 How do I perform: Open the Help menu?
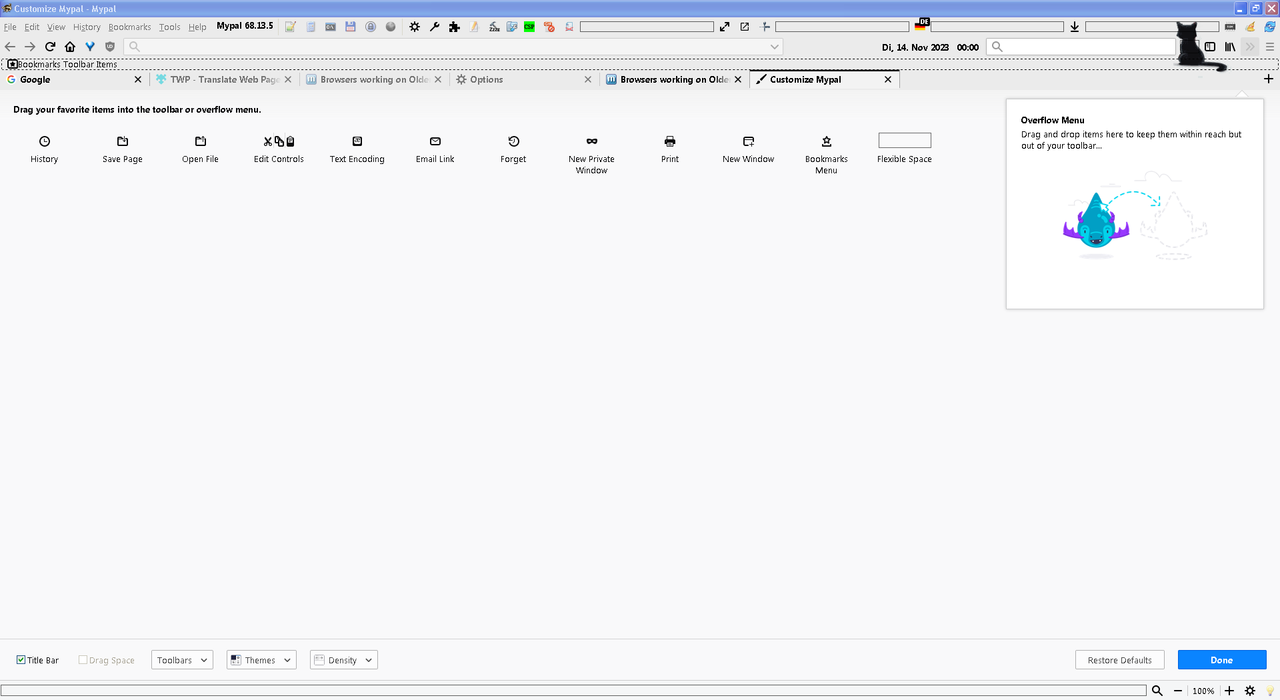point(197,27)
